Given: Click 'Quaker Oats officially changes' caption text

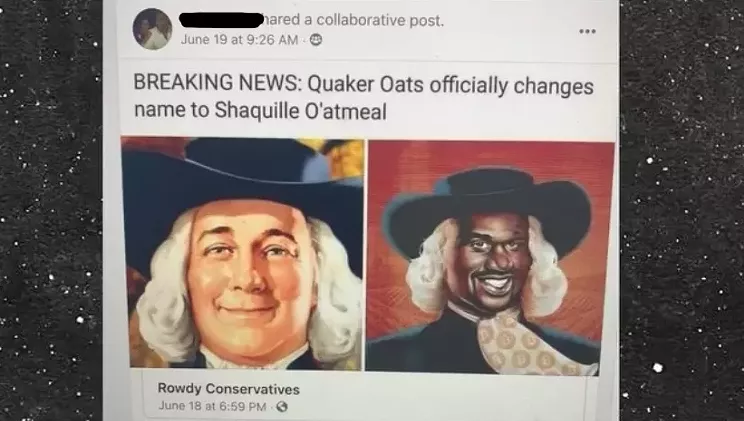Looking at the screenshot, I should pyautogui.click(x=450, y=85).
